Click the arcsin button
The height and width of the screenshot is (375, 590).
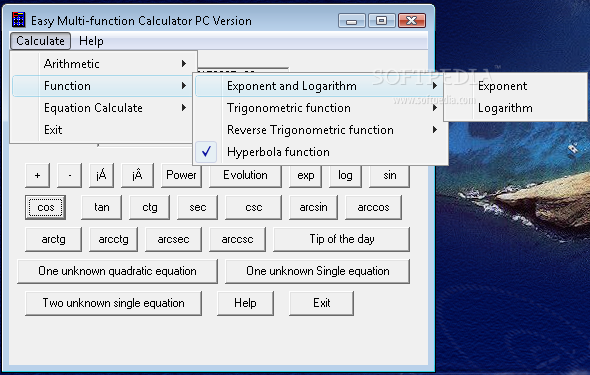click(x=313, y=207)
